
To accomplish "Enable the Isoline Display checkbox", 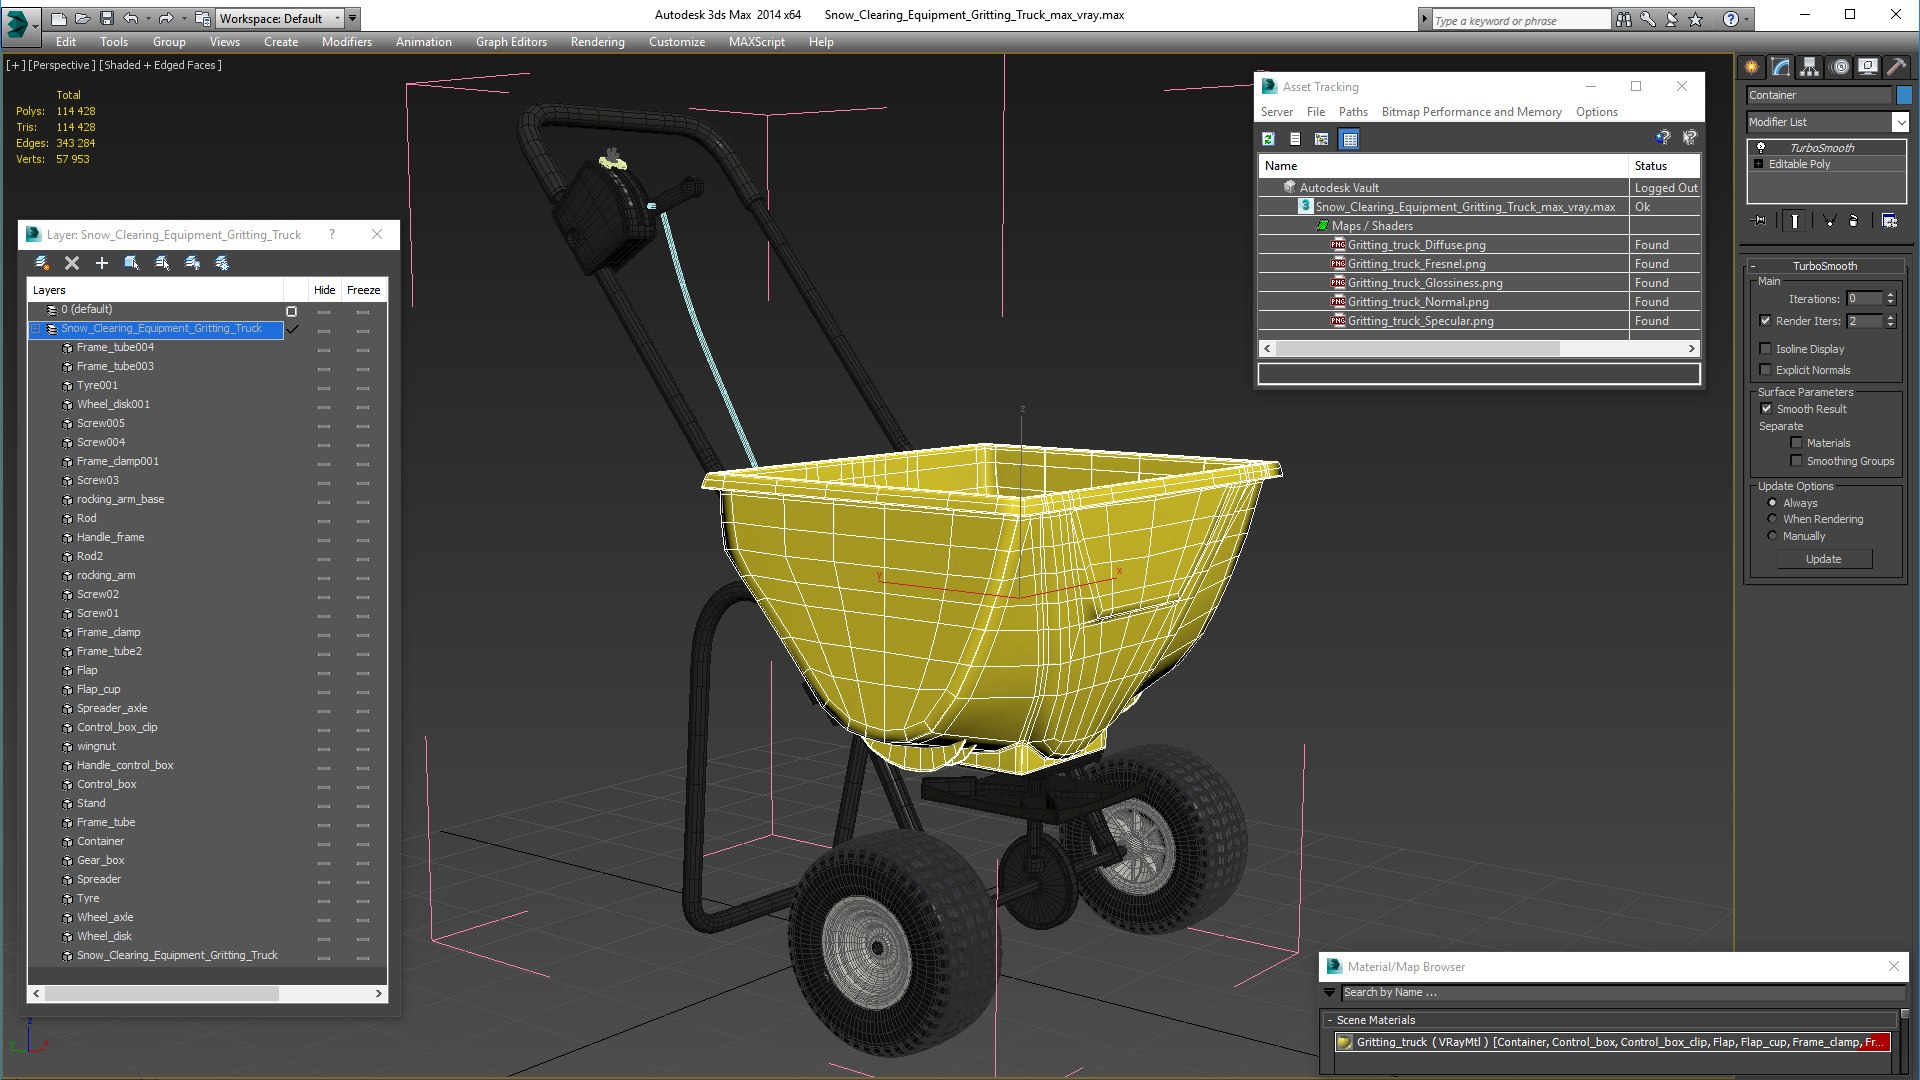I will point(1766,349).
